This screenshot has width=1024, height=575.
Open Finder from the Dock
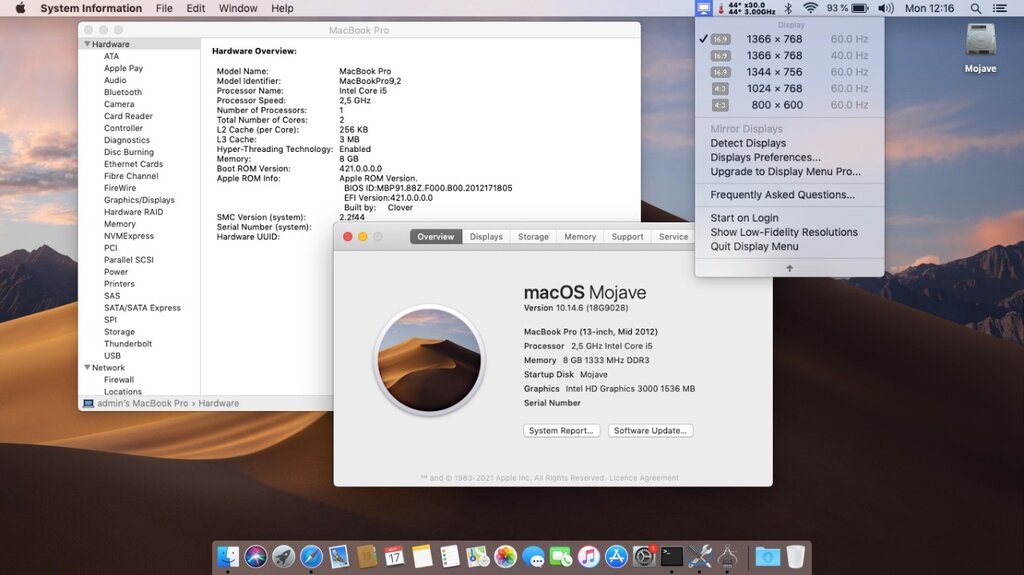(227, 557)
